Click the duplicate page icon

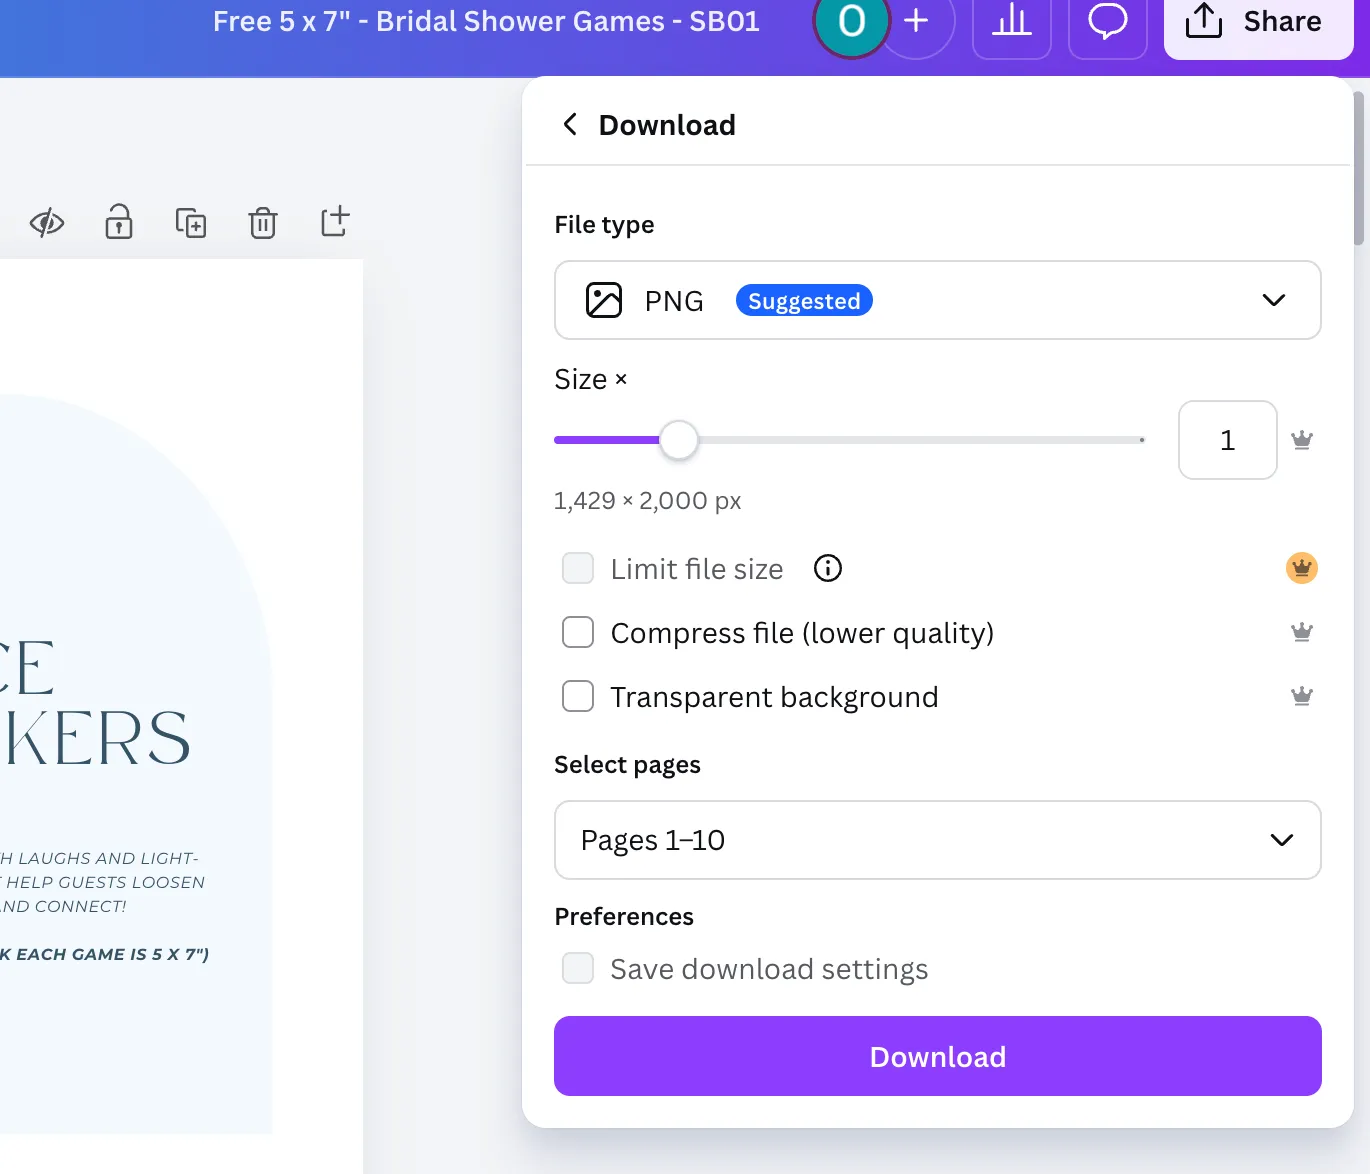coord(191,222)
